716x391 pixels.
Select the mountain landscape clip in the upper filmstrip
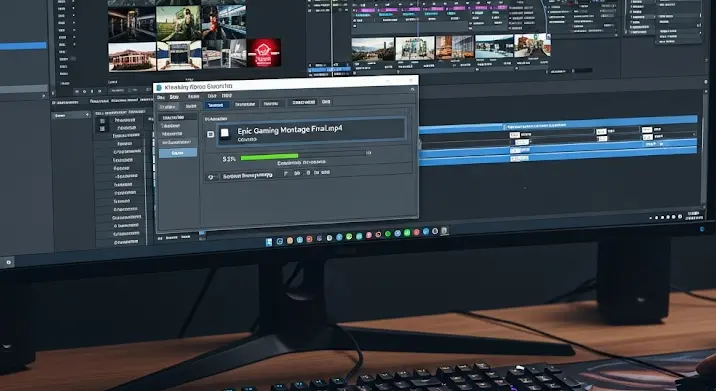coord(373,49)
